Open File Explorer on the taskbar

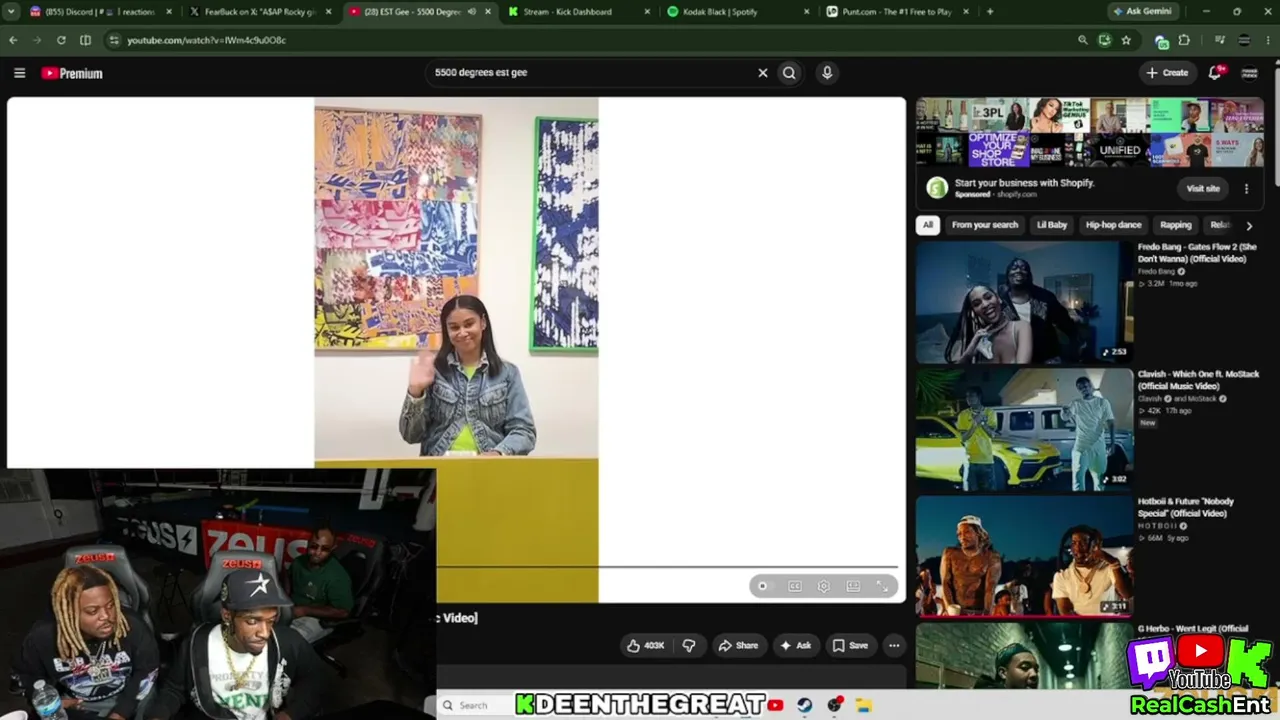point(864,705)
